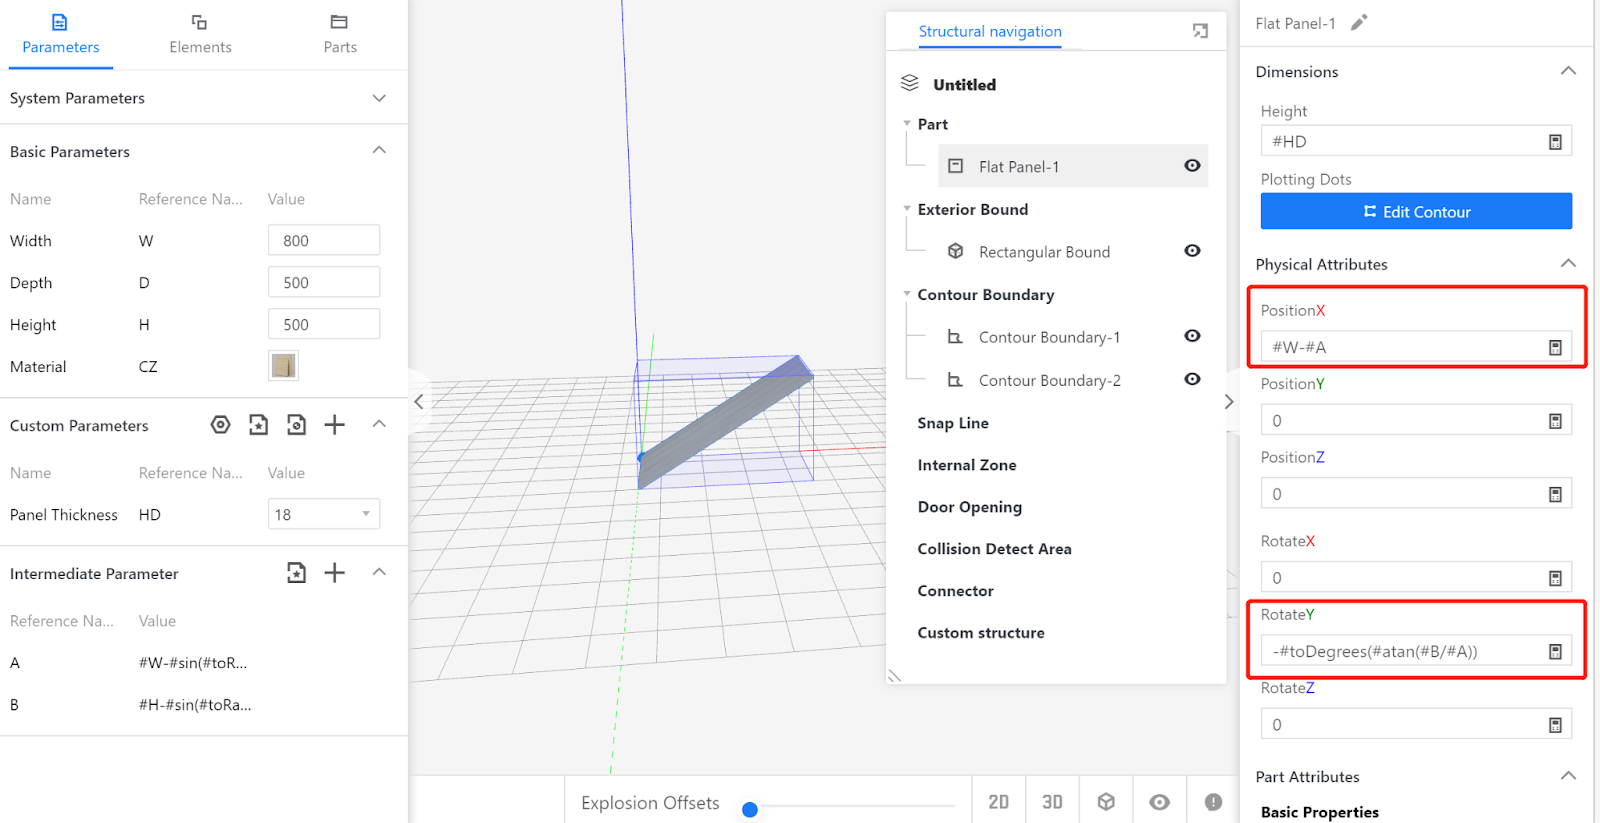Click the formula icon in PositionX field
The width and height of the screenshot is (1600, 823).
pos(1555,348)
